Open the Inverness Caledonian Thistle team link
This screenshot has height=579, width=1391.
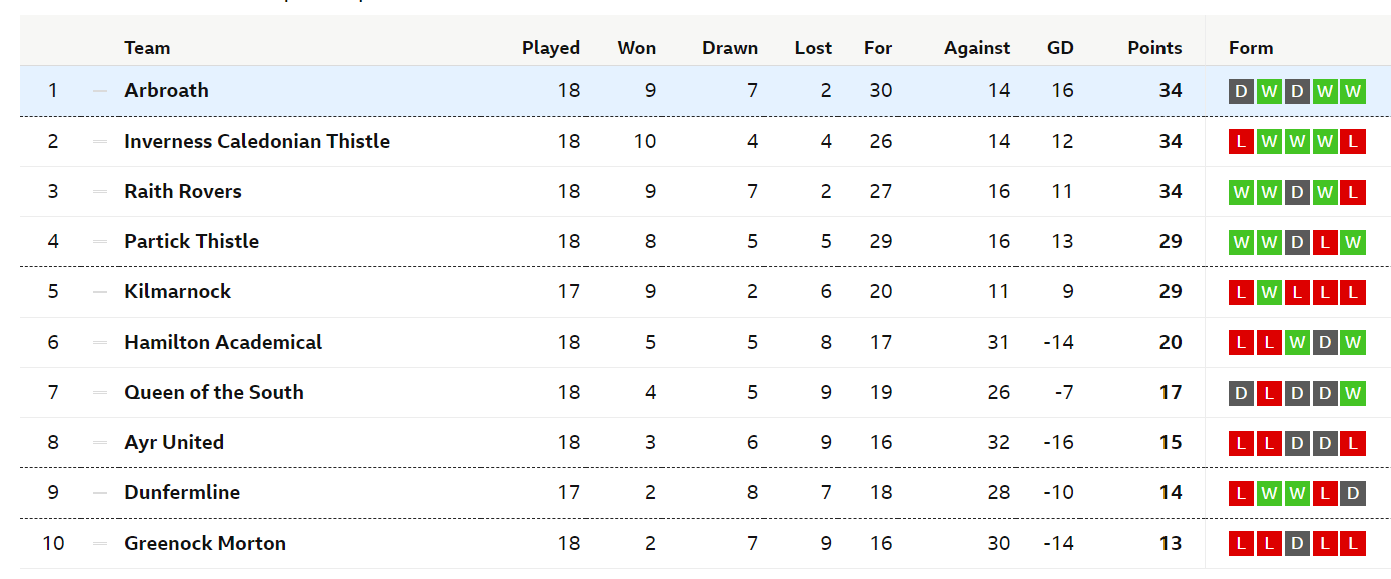click(x=257, y=141)
